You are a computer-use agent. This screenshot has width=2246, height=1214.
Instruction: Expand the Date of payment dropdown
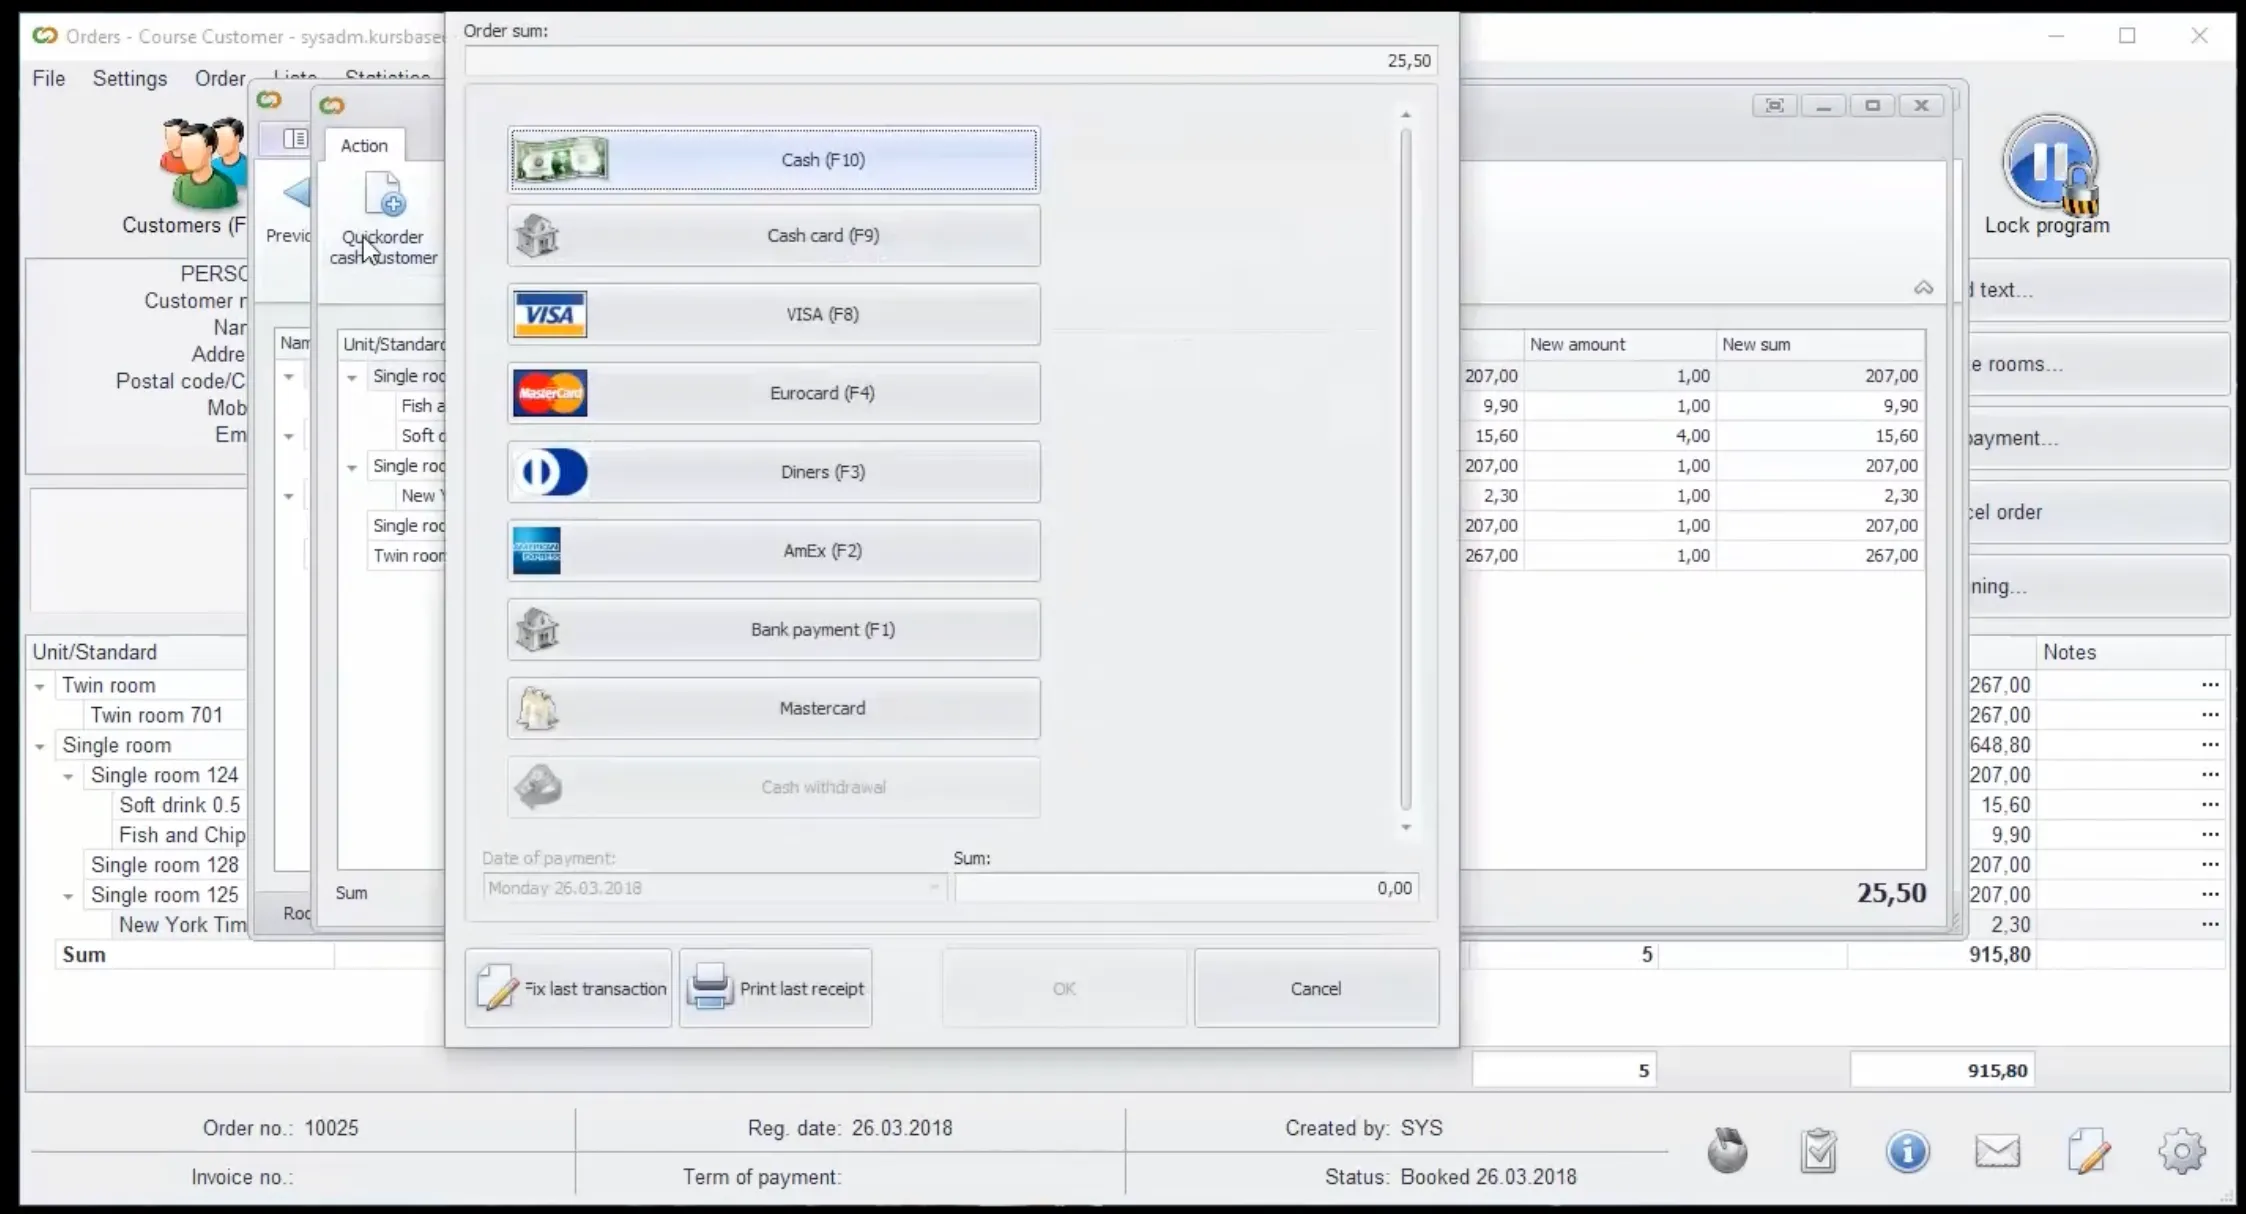coord(936,887)
